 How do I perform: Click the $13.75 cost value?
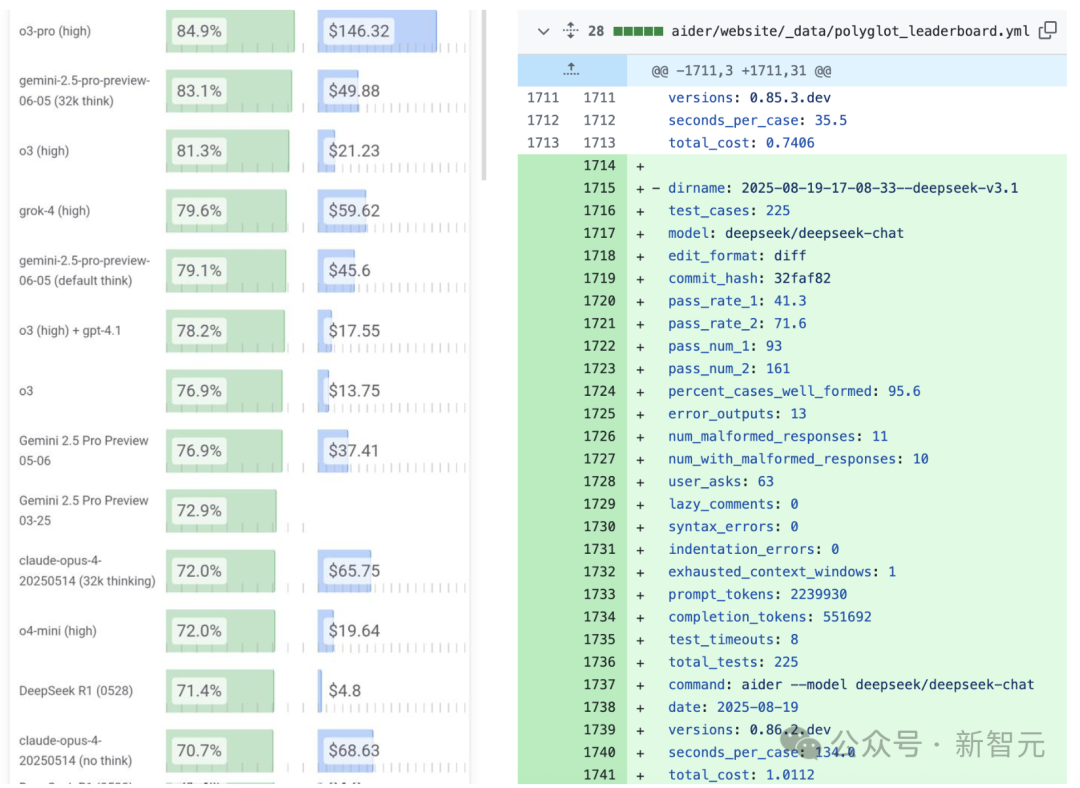[354, 391]
